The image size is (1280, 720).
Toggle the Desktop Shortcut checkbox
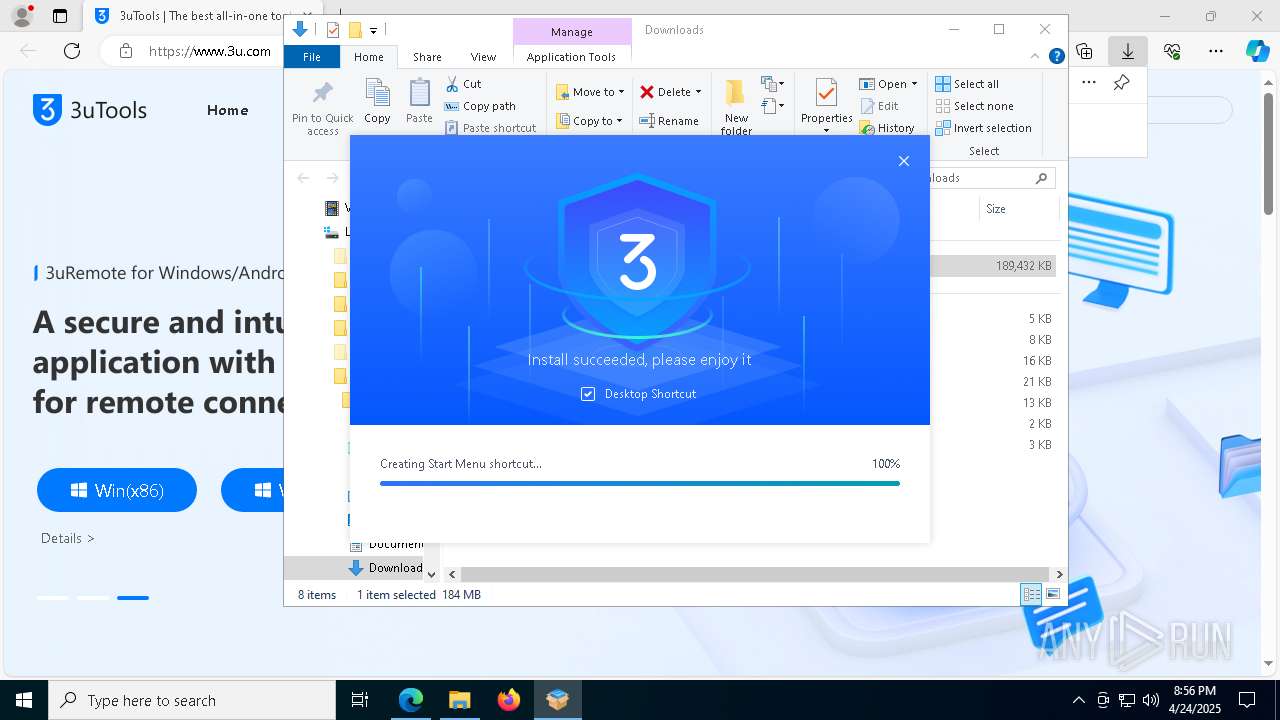[x=588, y=394]
